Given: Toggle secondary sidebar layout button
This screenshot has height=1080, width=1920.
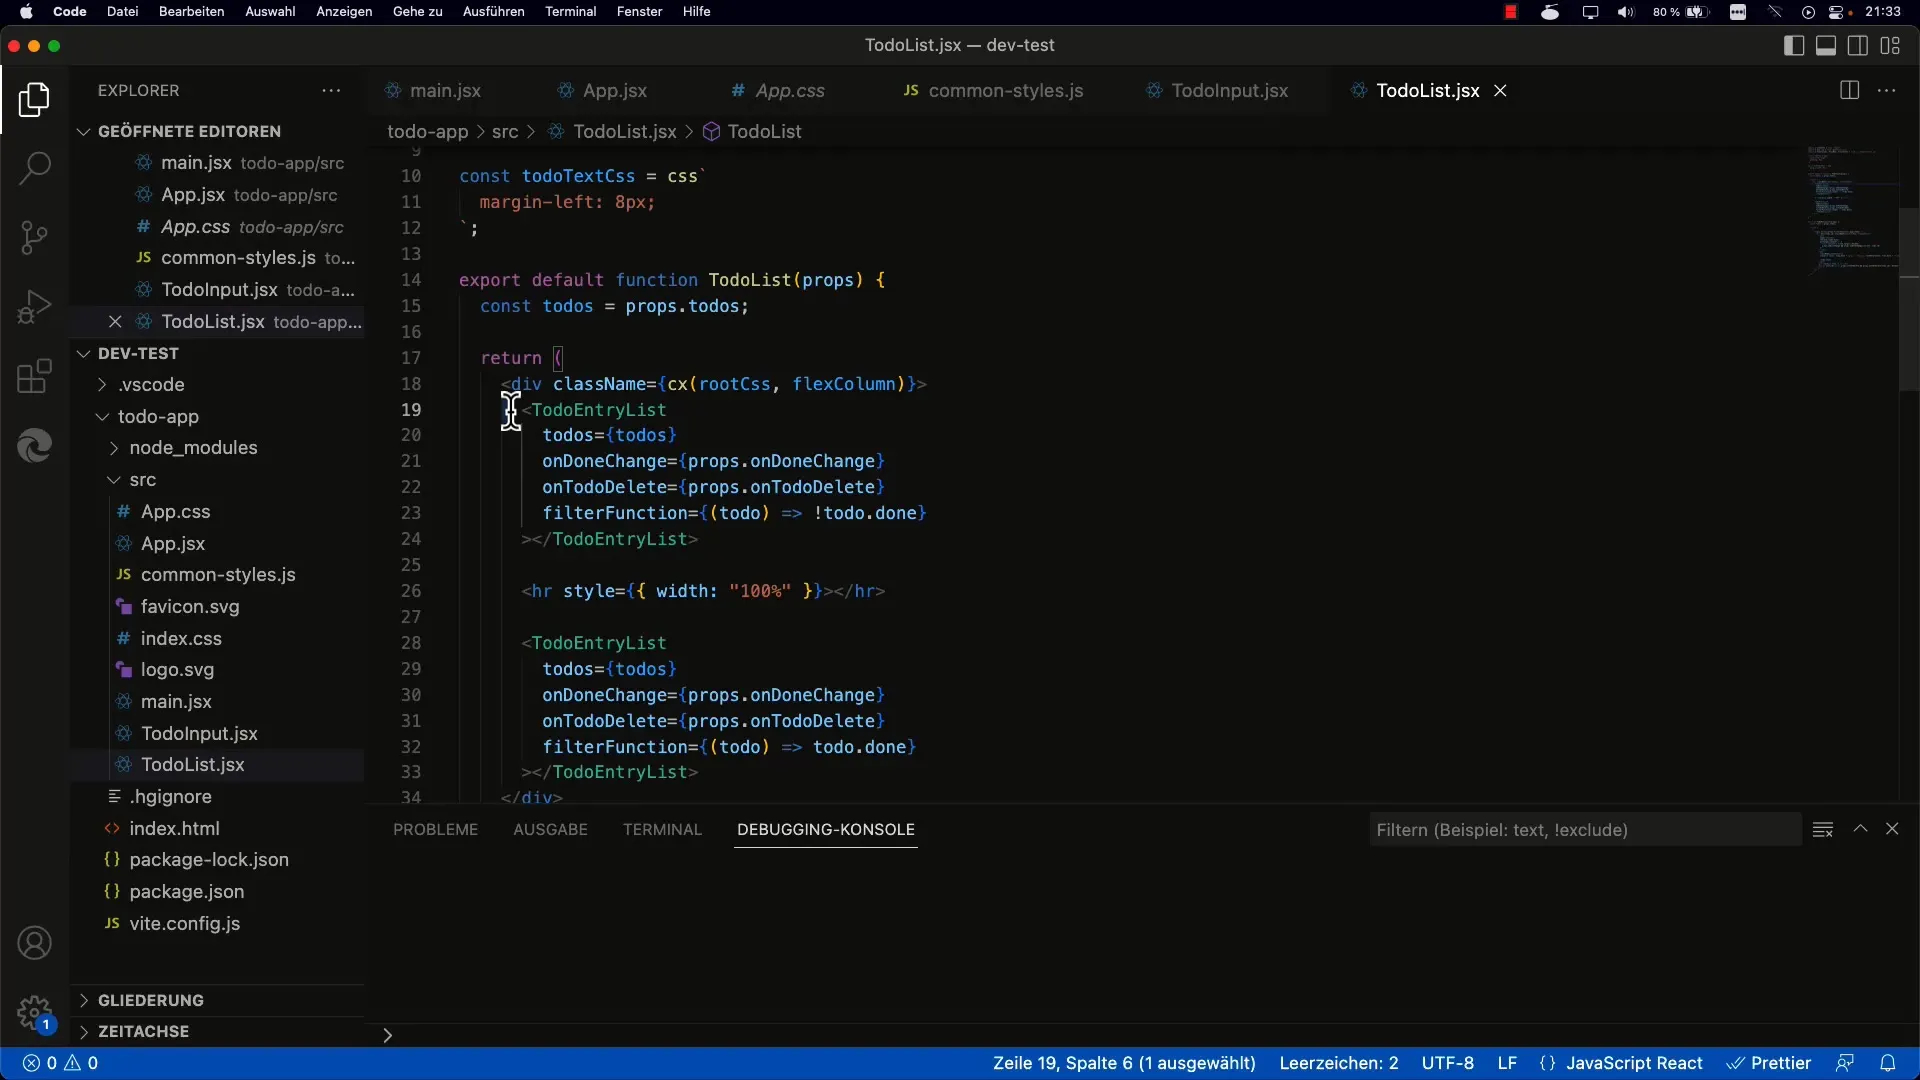Looking at the screenshot, I should pos(1858,45).
